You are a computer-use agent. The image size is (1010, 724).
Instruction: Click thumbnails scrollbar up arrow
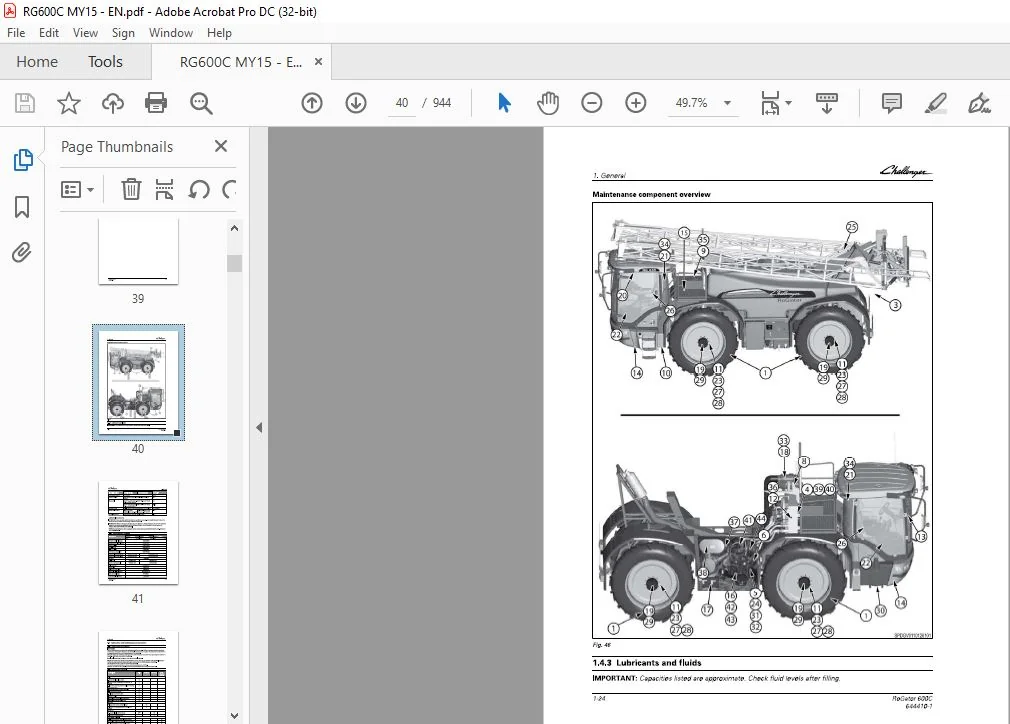point(234,228)
